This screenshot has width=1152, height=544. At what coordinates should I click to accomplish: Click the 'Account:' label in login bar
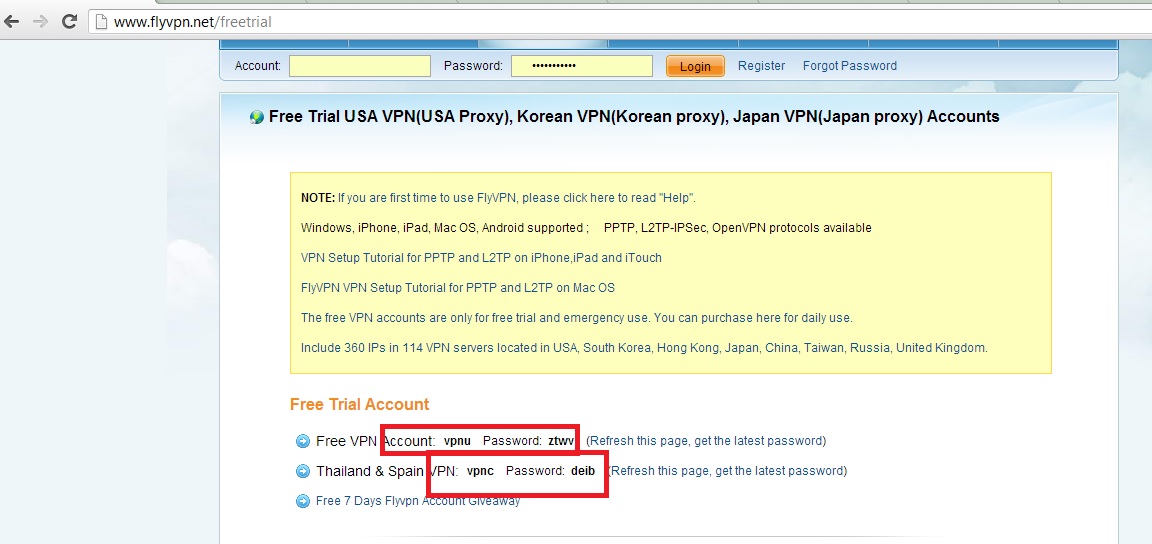tap(258, 65)
